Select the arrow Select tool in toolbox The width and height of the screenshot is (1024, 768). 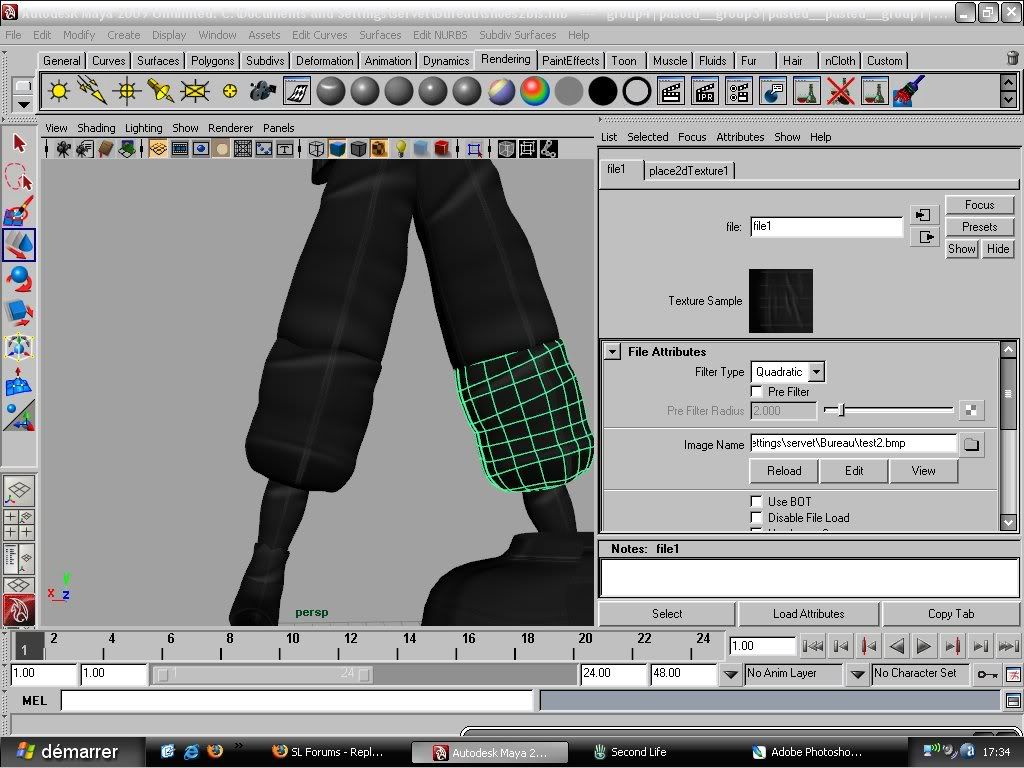tap(19, 143)
